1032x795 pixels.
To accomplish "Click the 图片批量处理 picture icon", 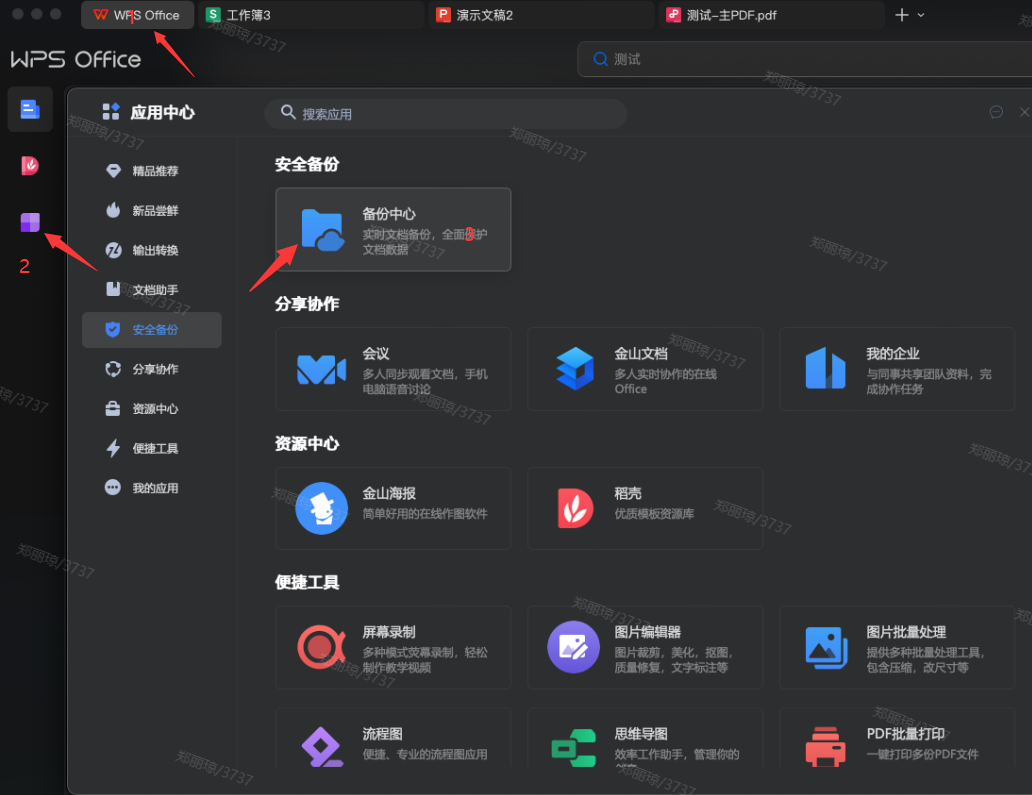I will 826,647.
